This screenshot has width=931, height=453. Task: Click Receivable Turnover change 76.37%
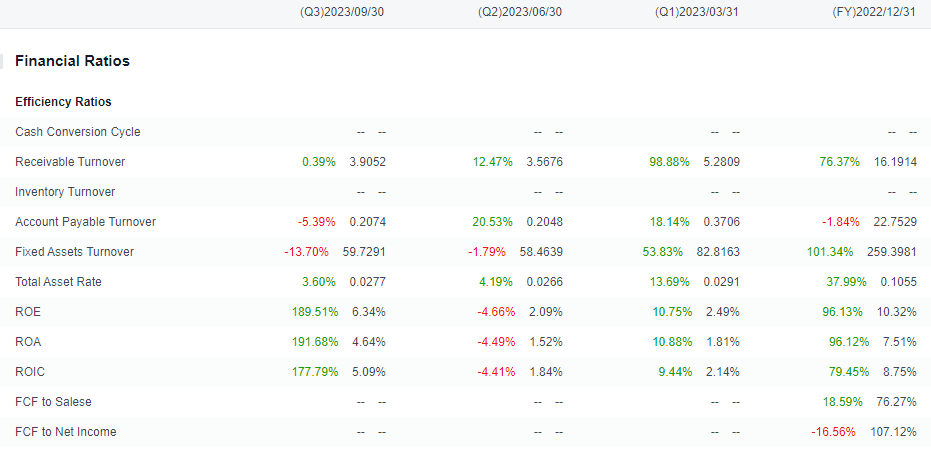tap(840, 161)
